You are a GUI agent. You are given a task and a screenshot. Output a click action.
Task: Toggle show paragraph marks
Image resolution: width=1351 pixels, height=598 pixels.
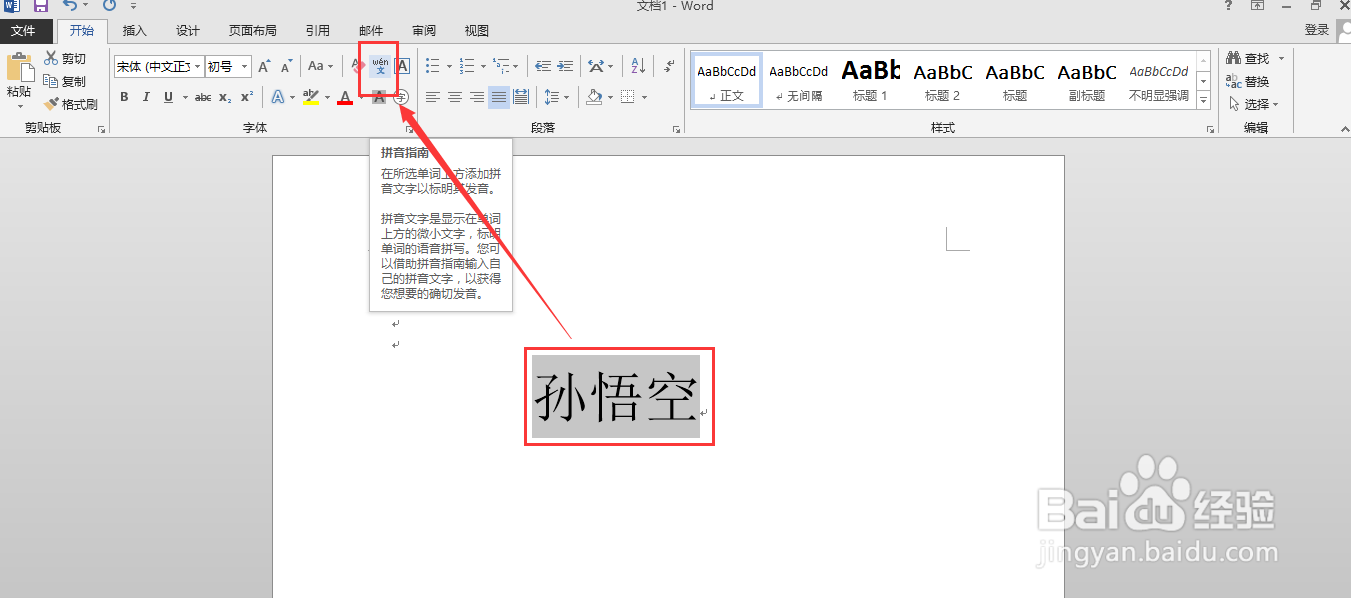[x=669, y=67]
